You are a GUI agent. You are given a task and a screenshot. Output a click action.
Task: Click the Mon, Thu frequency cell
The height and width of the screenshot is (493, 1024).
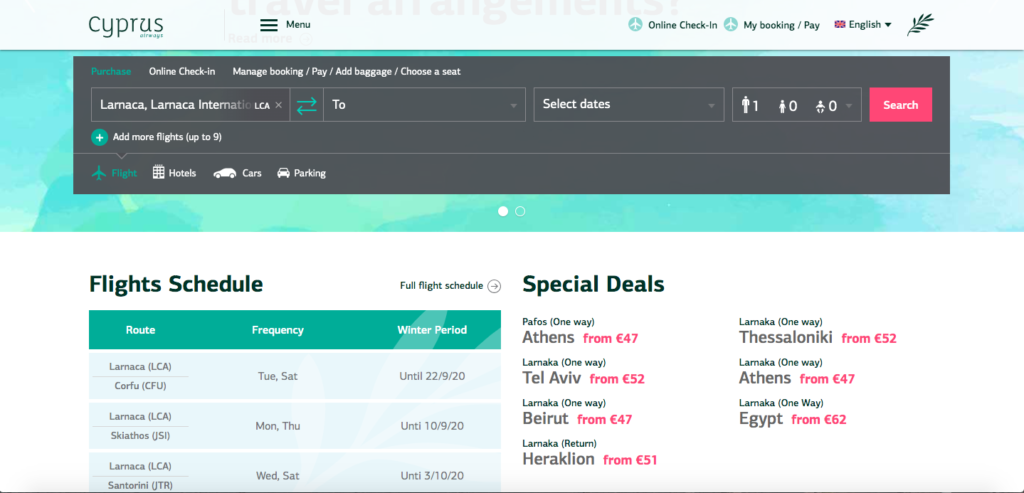coord(278,426)
